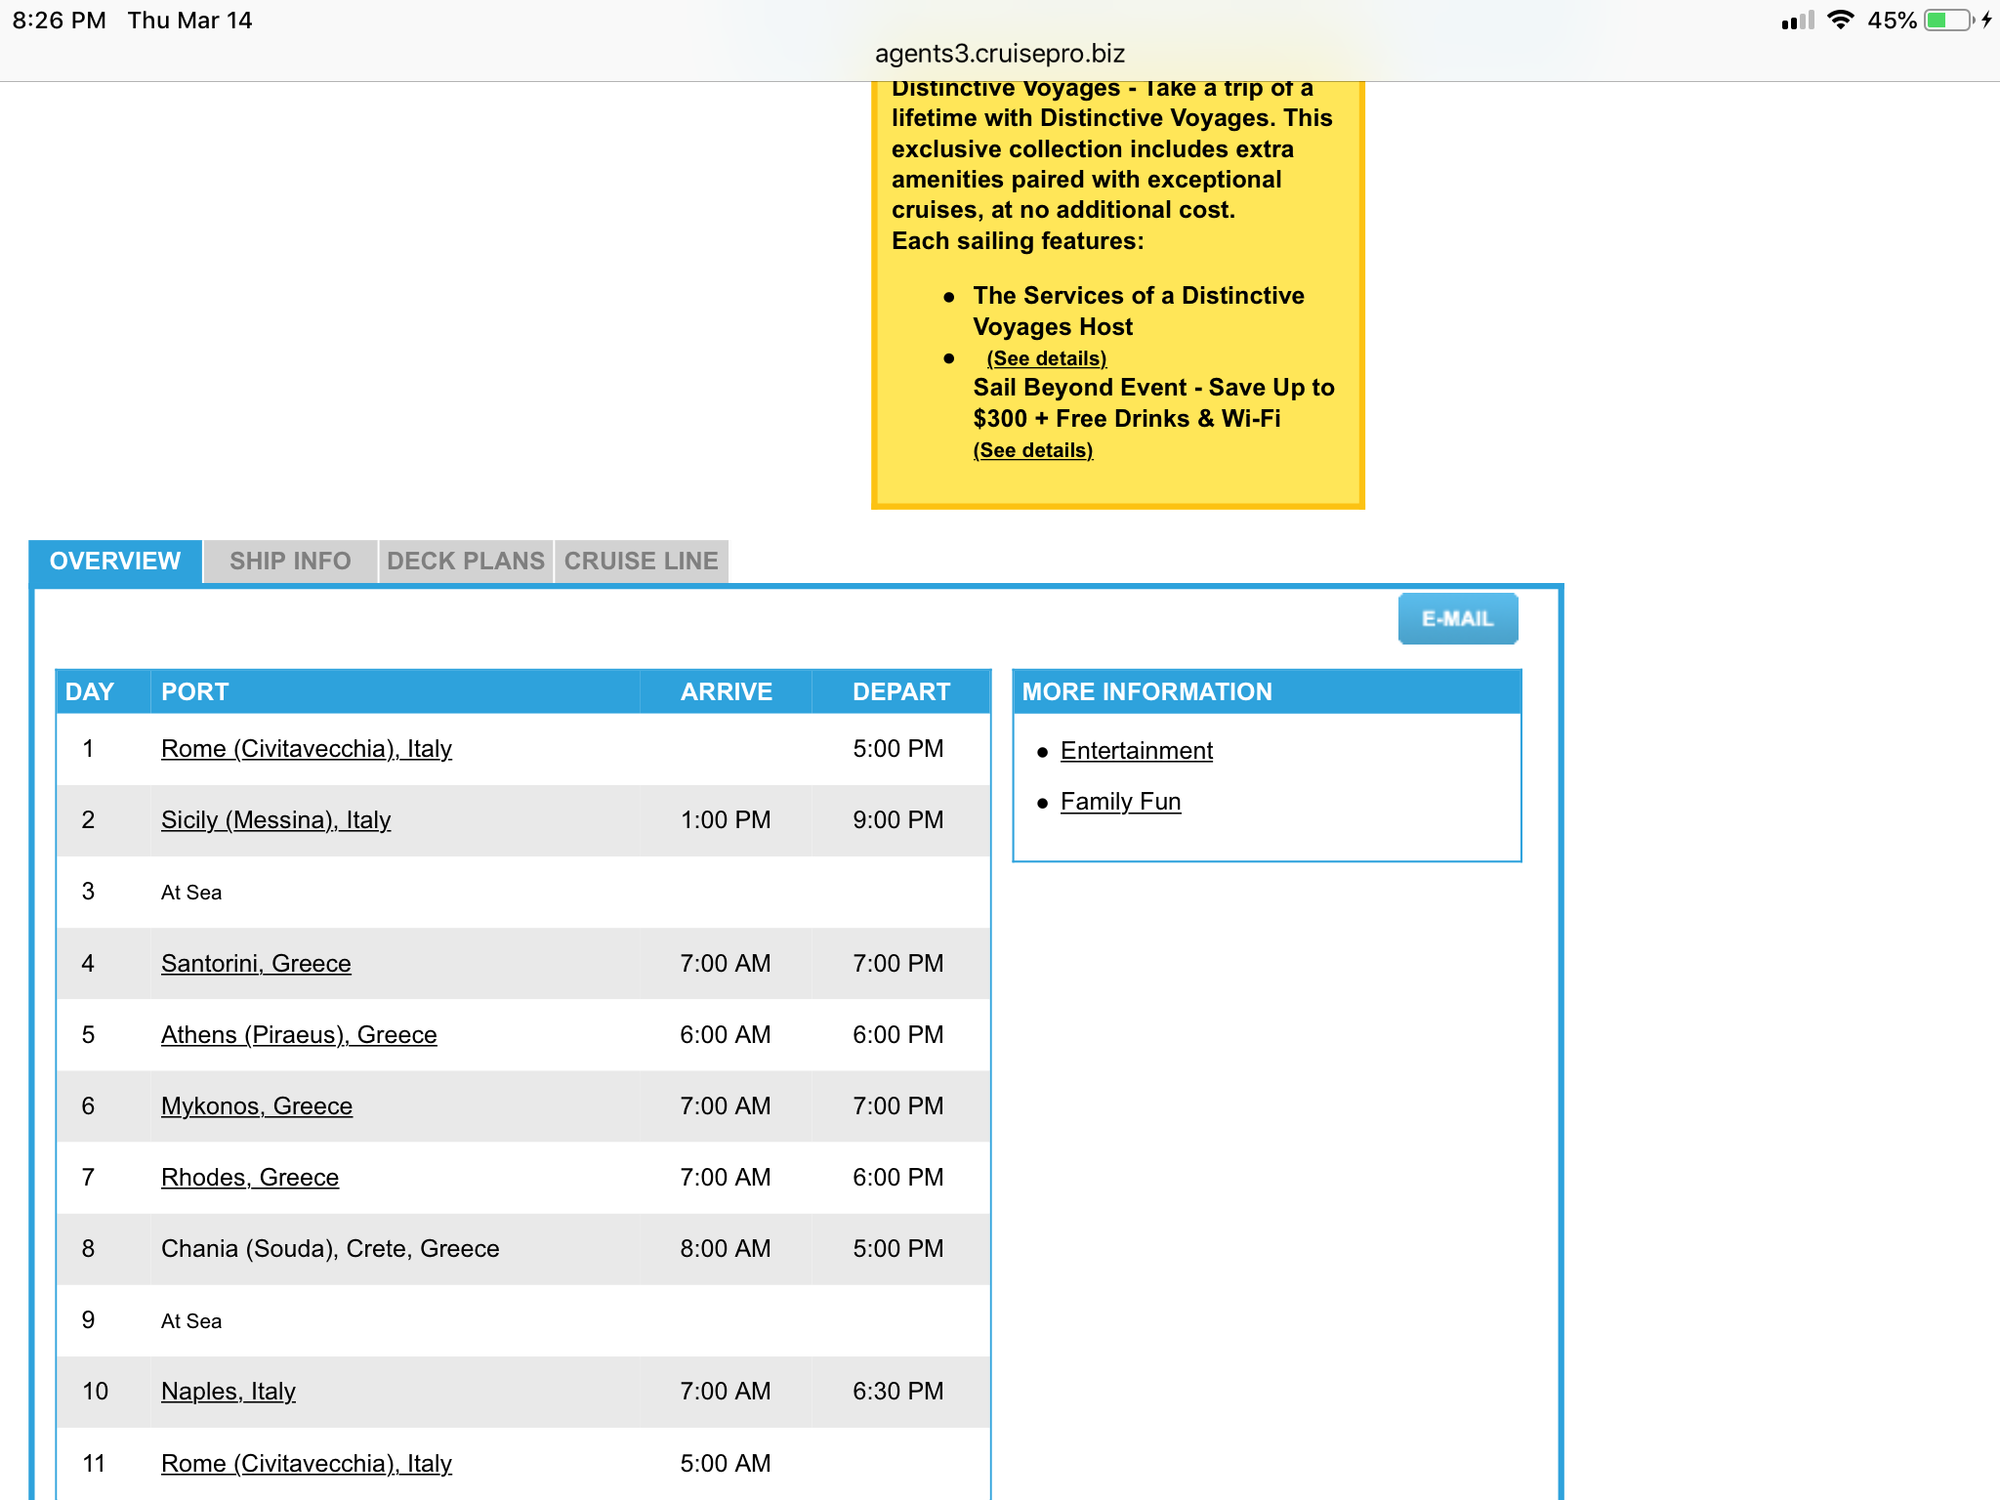Tap the cellular signal bars icon
Viewport: 2000px width, 1500px height.
(x=1797, y=21)
